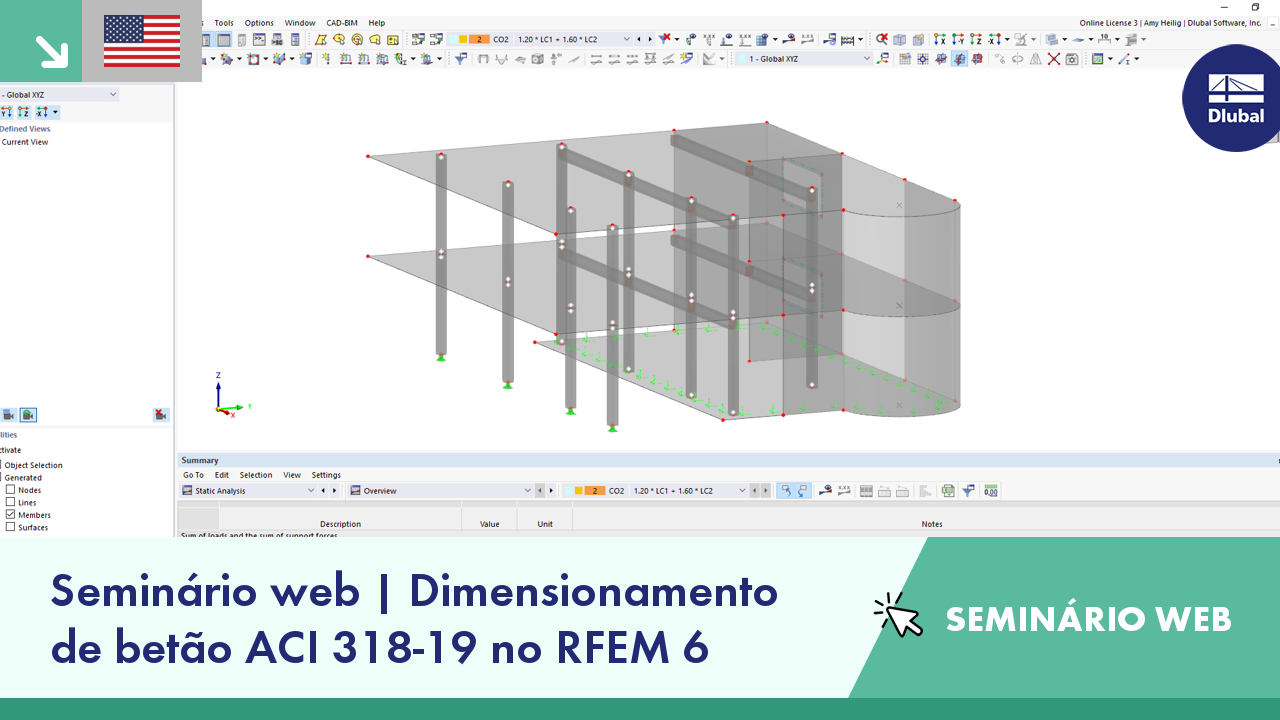This screenshot has height=720, width=1280.
Task: Click the view in X direction axis icon
Action: pos(939,40)
